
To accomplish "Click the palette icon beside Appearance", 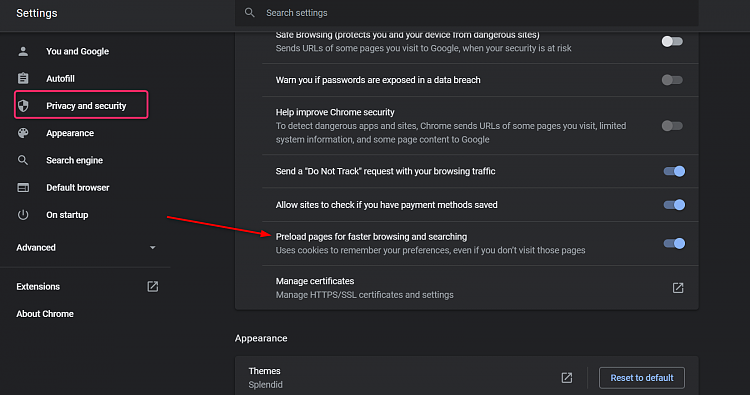I will click(23, 133).
